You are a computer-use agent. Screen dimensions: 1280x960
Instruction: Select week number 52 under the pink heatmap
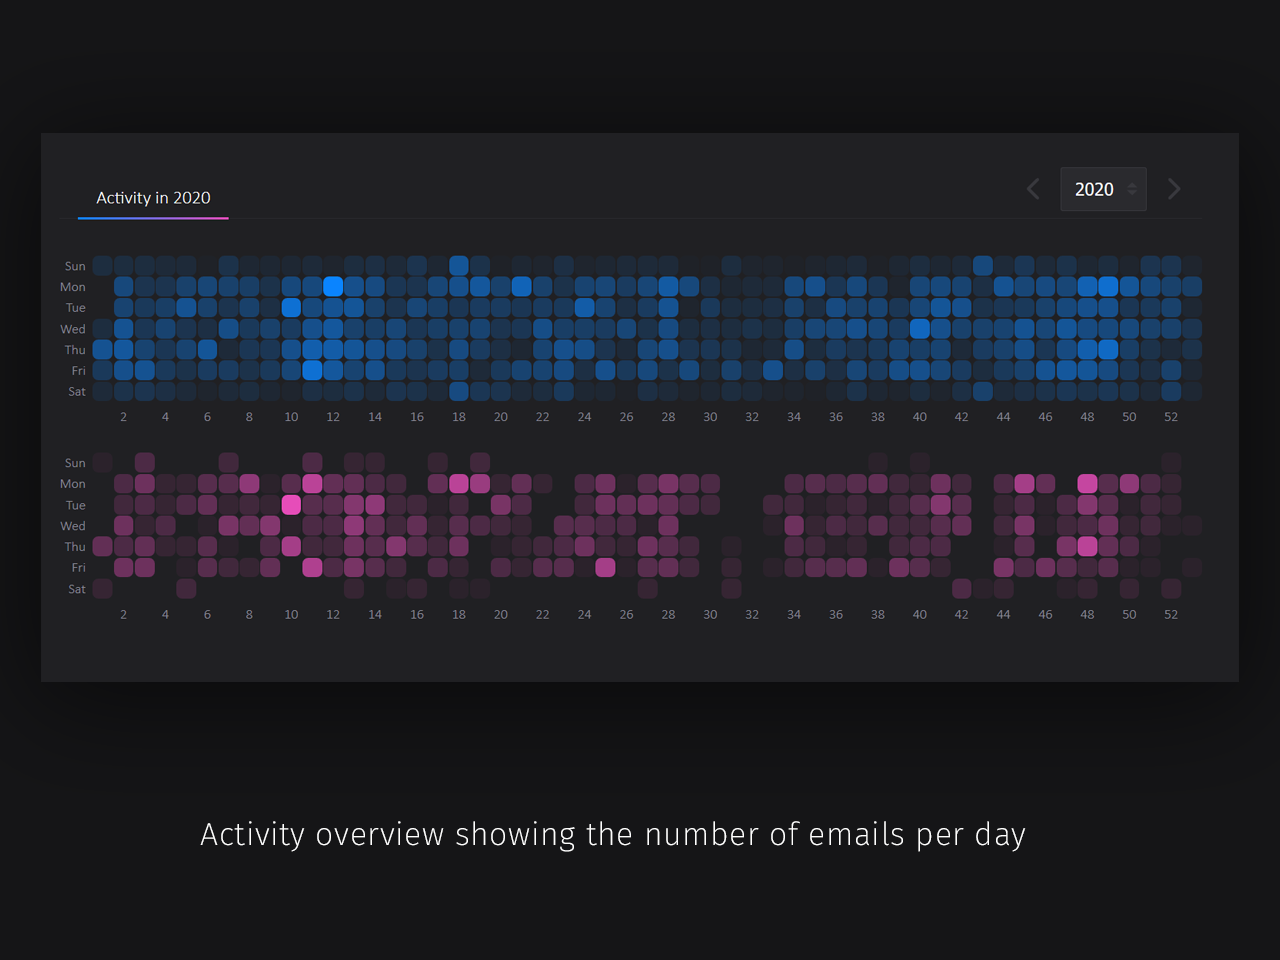click(x=1171, y=614)
